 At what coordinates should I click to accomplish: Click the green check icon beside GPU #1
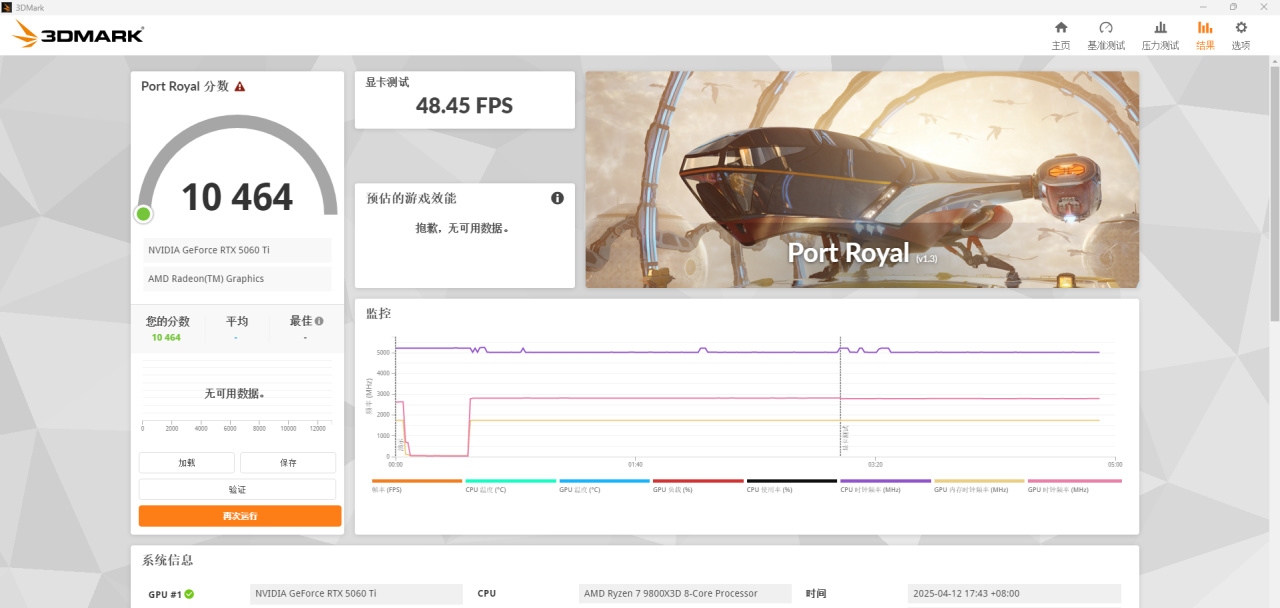click(189, 594)
